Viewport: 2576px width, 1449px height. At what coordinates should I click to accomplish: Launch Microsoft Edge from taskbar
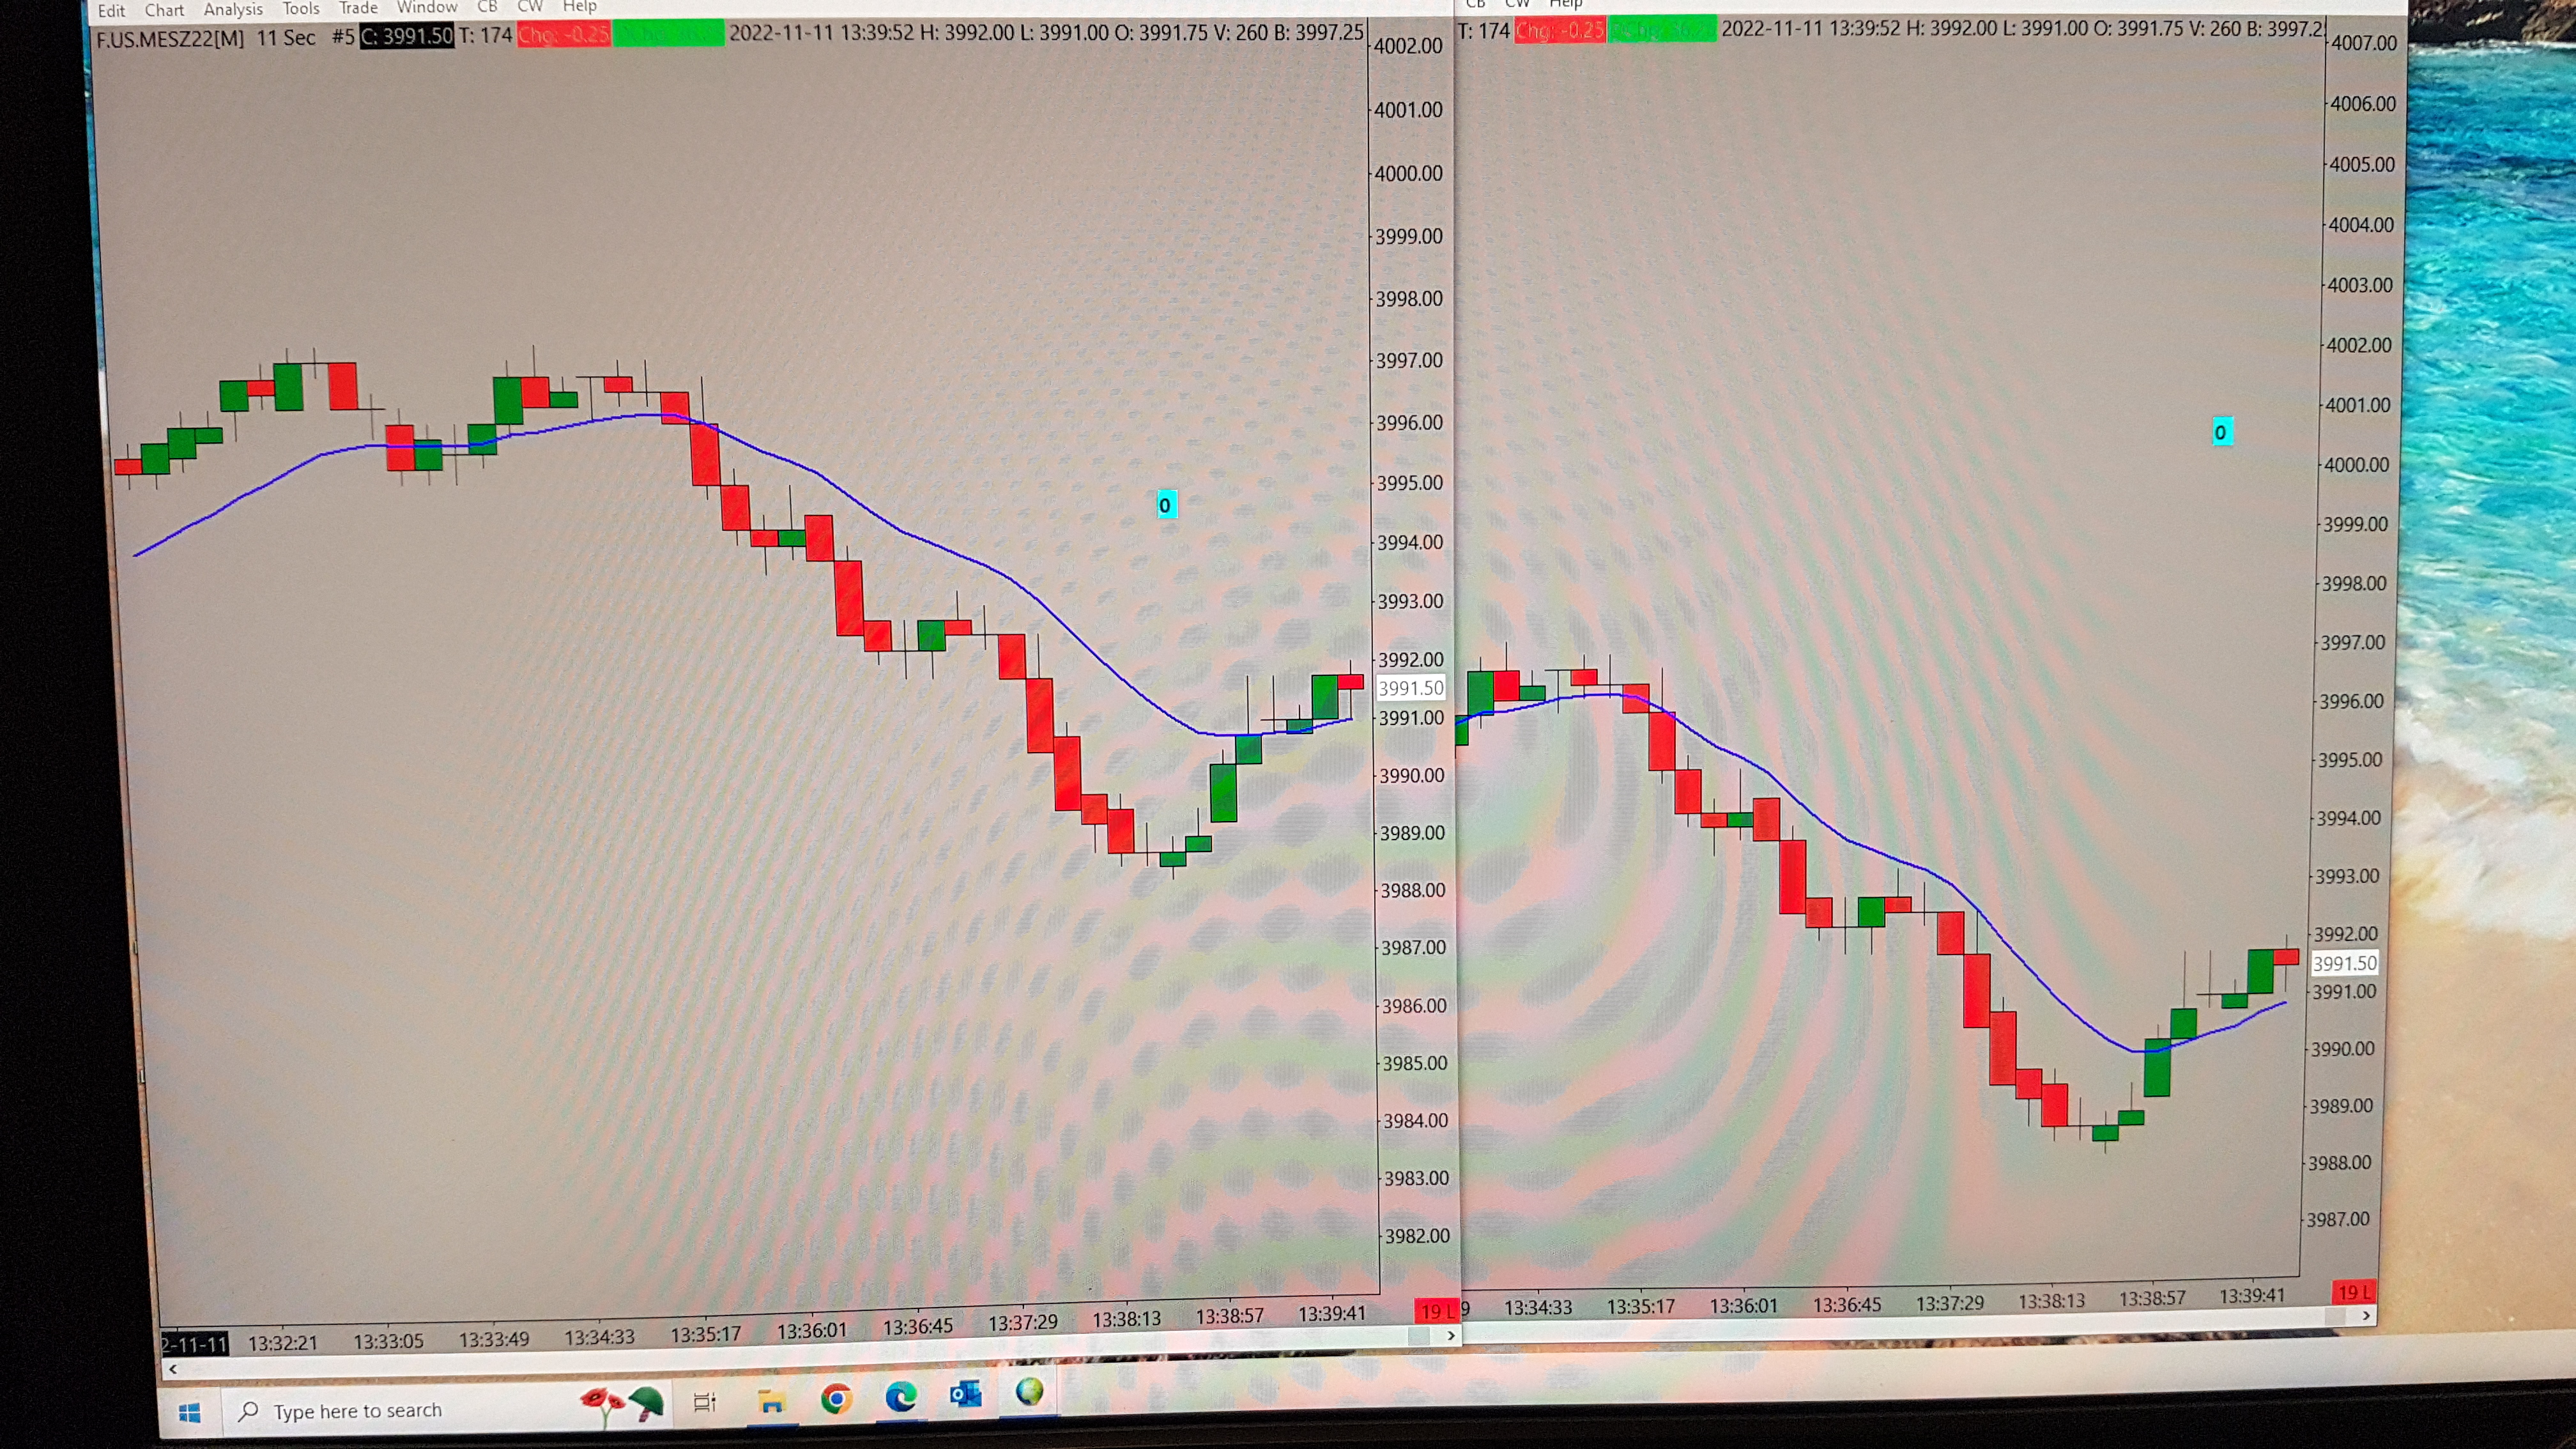pyautogui.click(x=901, y=1397)
